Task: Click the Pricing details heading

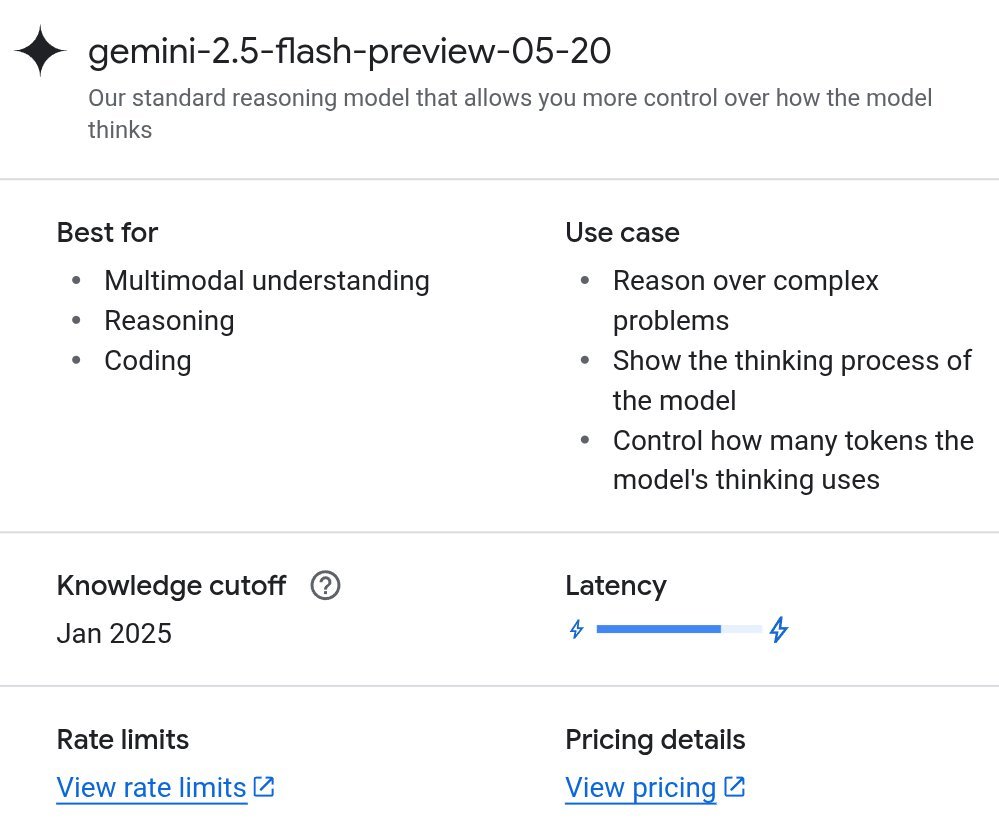Action: 655,740
